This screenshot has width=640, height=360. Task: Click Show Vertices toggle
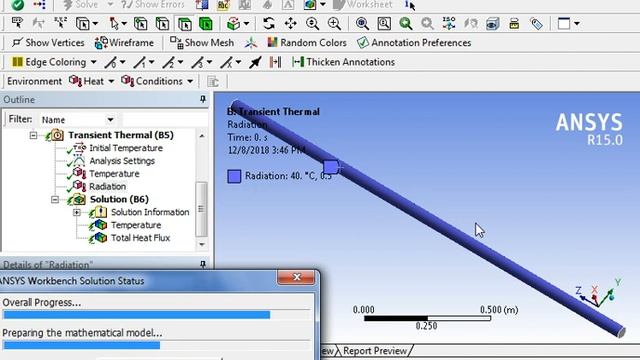click(48, 42)
